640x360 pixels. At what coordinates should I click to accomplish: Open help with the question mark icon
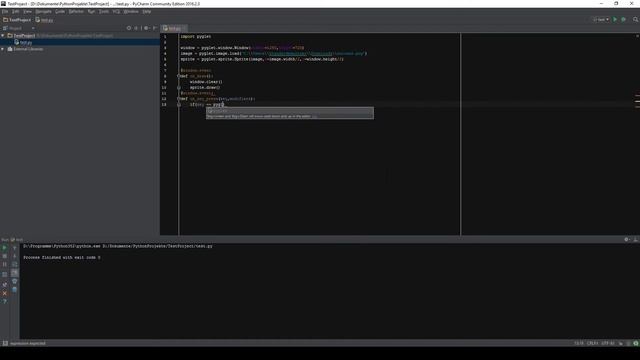coord(4,302)
